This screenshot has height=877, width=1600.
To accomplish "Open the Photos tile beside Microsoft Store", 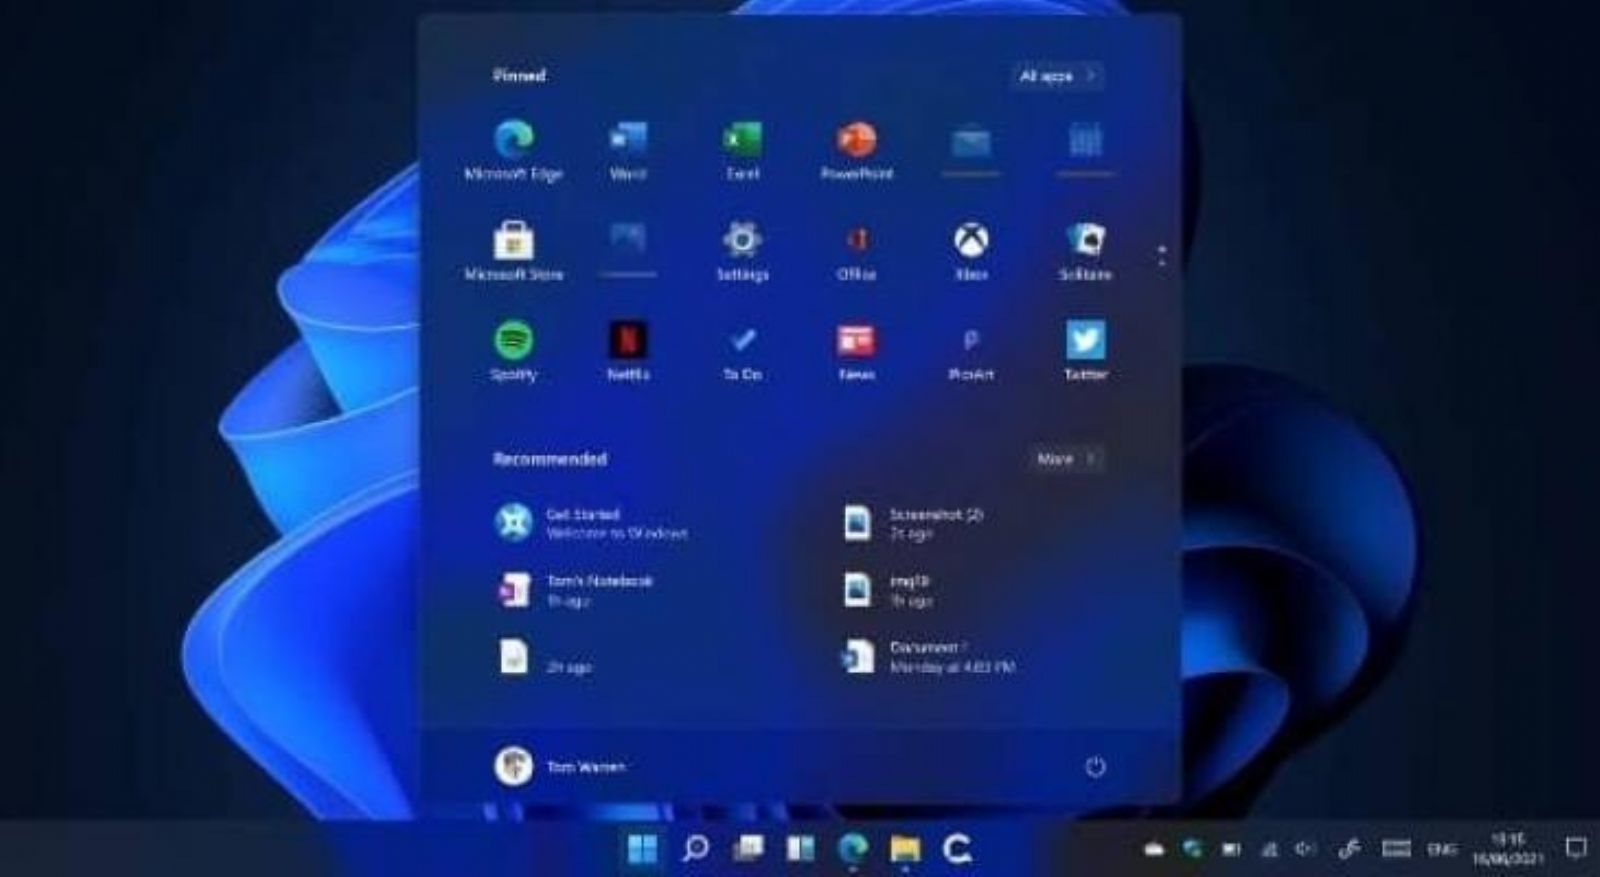I will pyautogui.click(x=628, y=247).
